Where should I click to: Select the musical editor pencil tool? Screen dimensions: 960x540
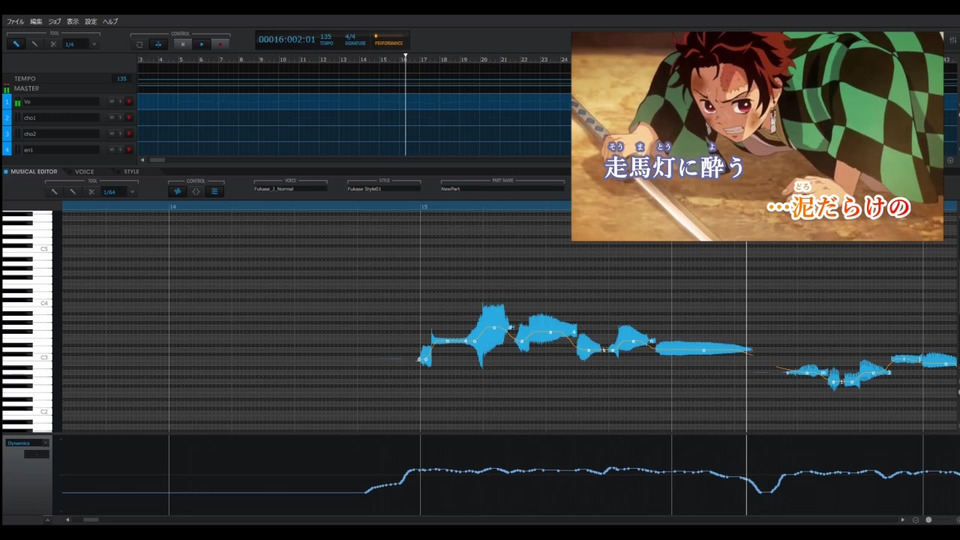tap(54, 192)
